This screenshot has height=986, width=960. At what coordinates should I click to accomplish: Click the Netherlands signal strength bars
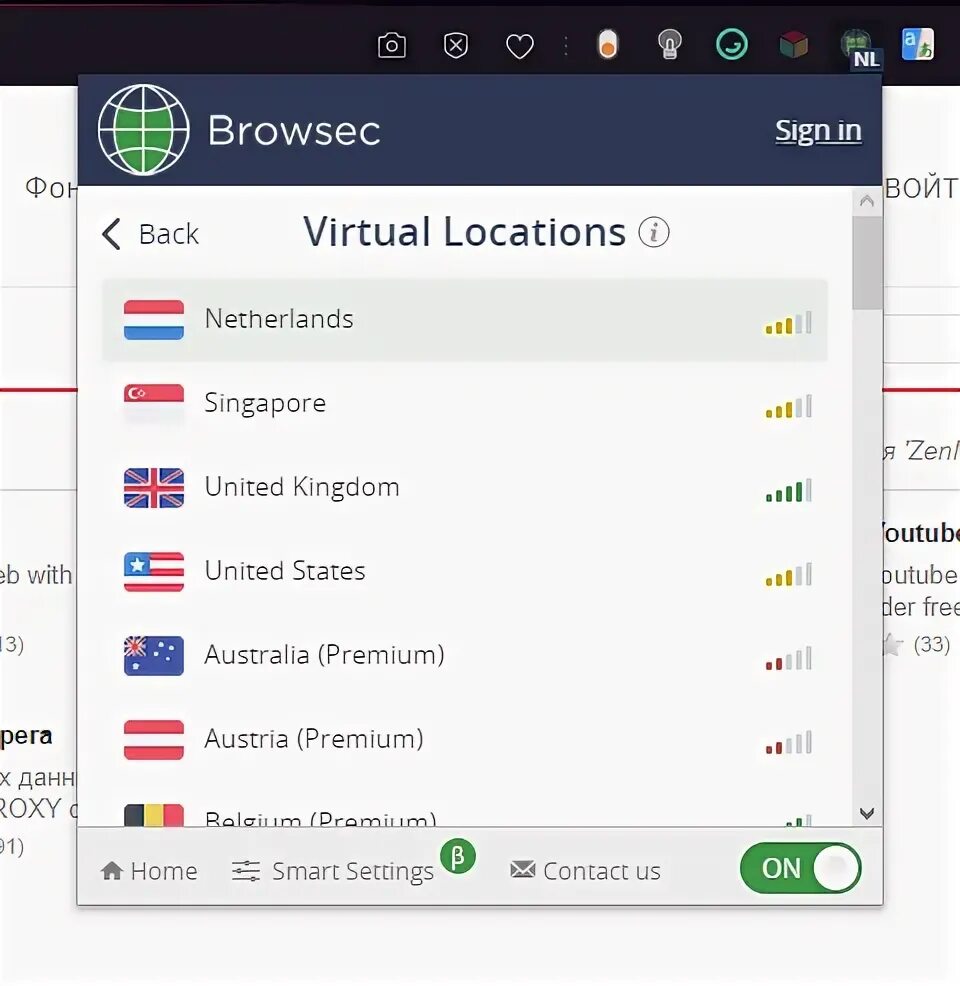(788, 323)
